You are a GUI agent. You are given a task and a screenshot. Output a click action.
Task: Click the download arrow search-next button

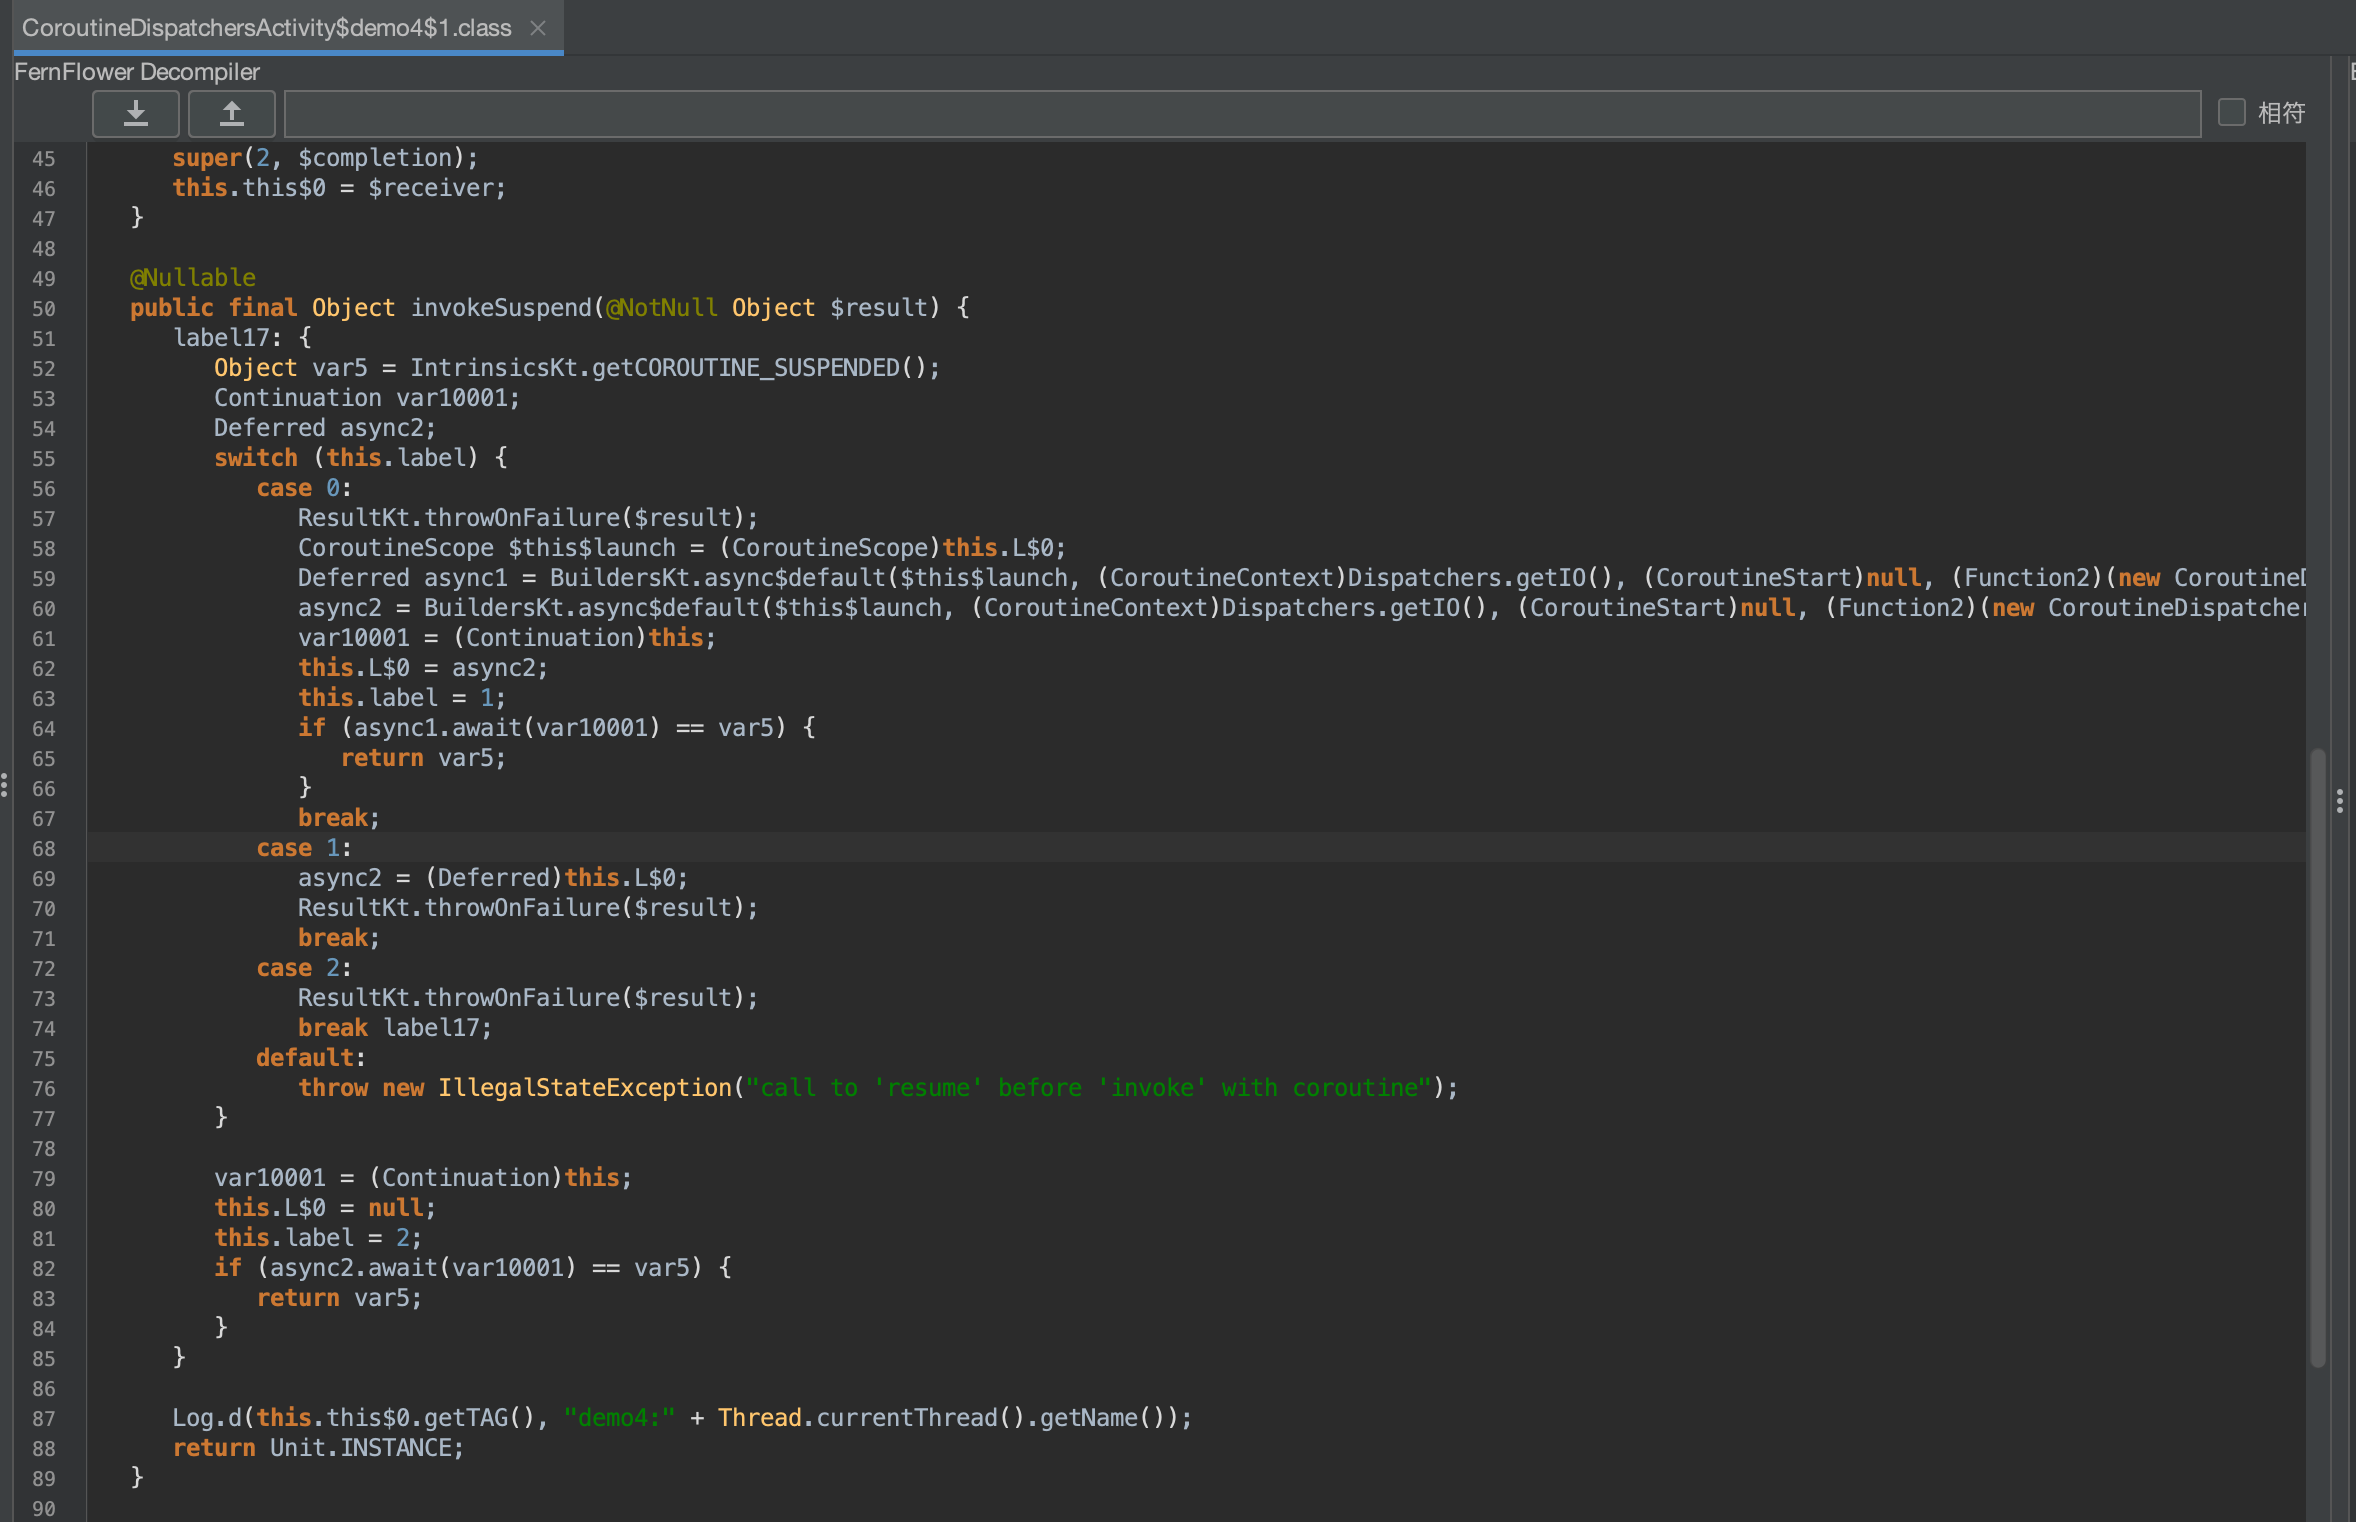pos(136,113)
